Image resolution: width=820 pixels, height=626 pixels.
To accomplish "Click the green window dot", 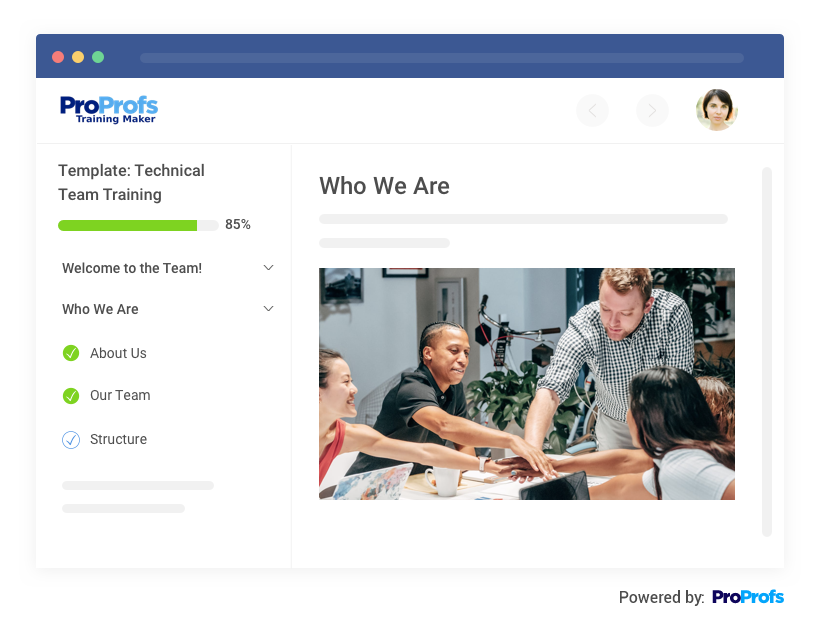I will [98, 57].
